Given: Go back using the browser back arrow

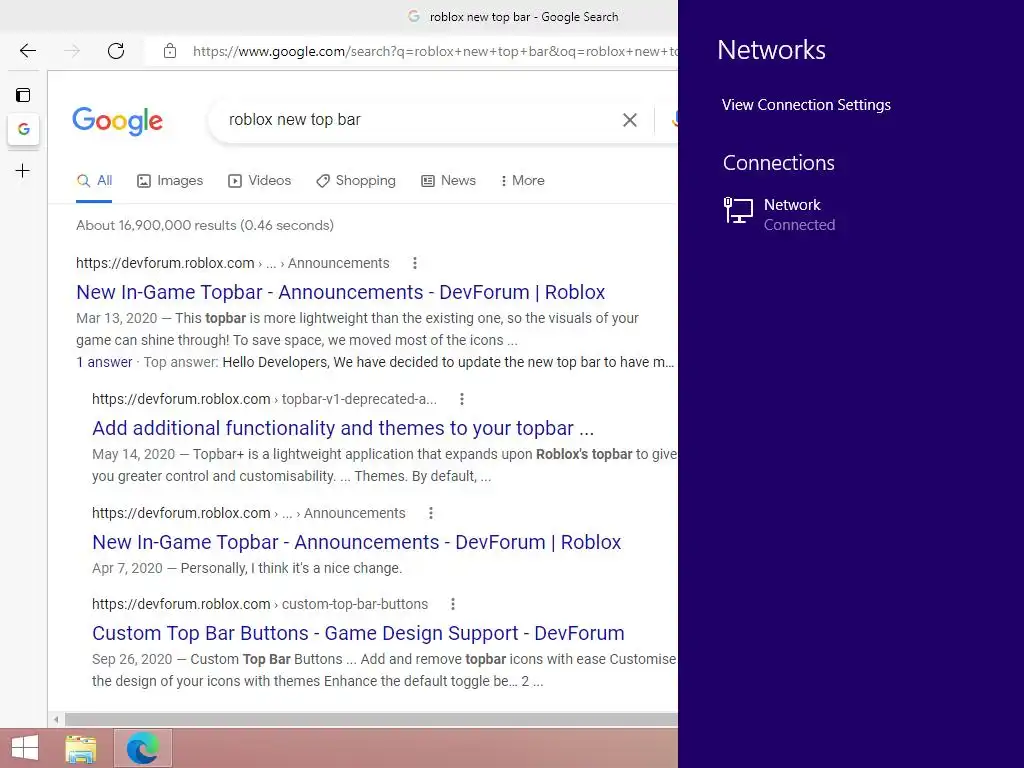Looking at the screenshot, I should point(27,51).
